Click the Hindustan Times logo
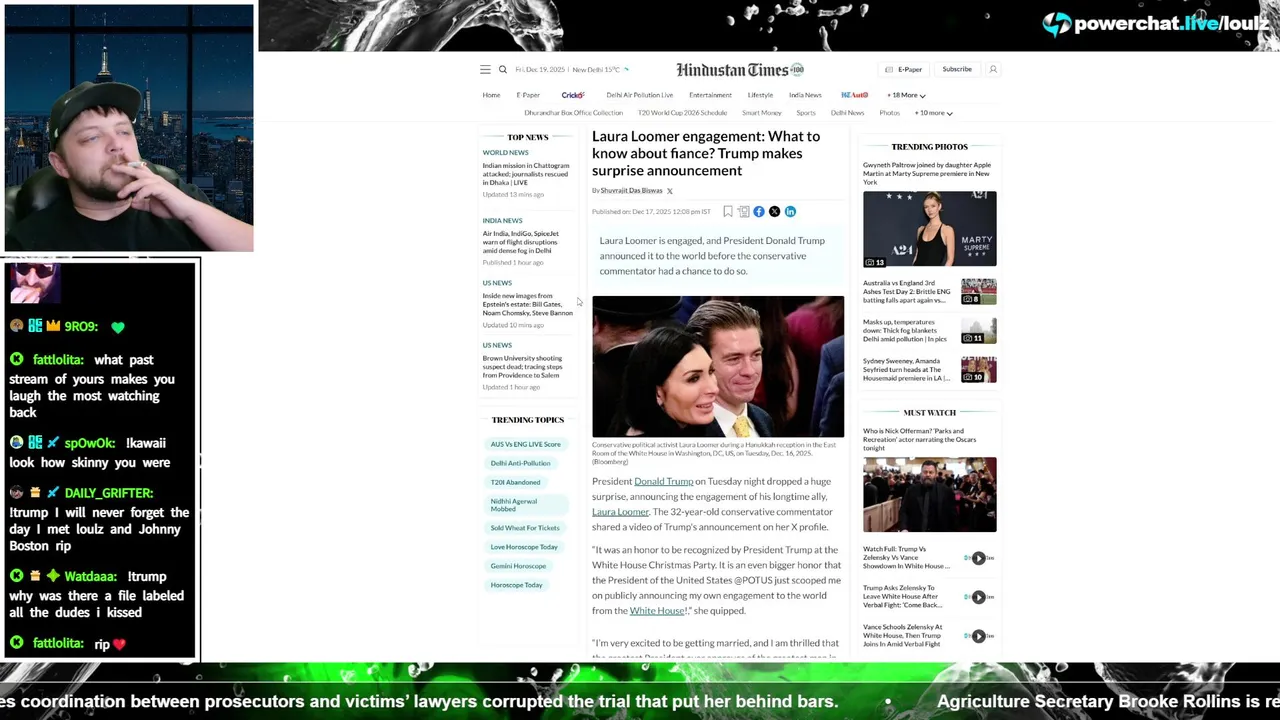Image resolution: width=1280 pixels, height=720 pixels. click(x=740, y=70)
